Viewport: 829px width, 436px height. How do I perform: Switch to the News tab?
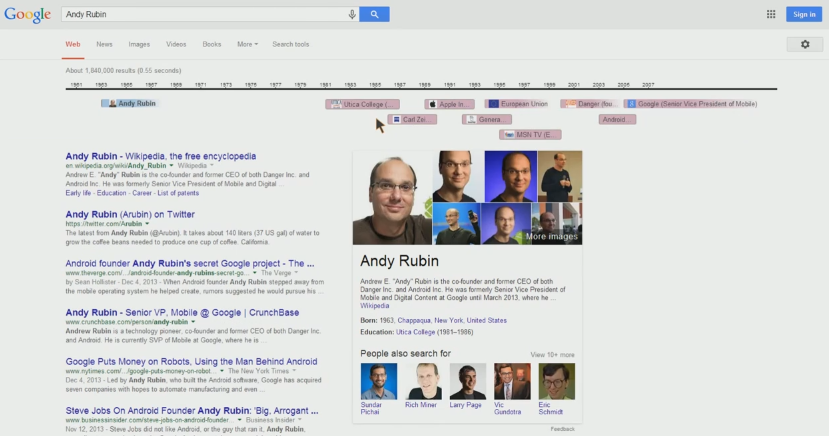pyautogui.click(x=104, y=44)
